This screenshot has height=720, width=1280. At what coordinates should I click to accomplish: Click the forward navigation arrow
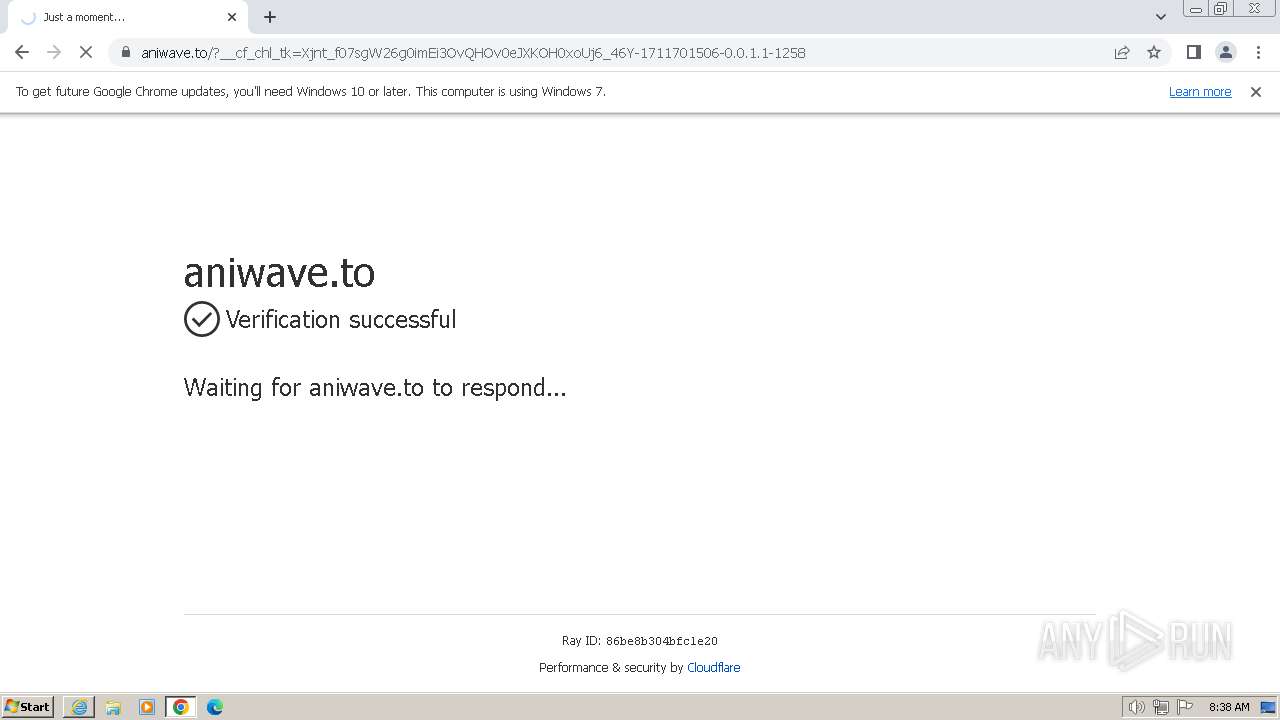click(54, 52)
